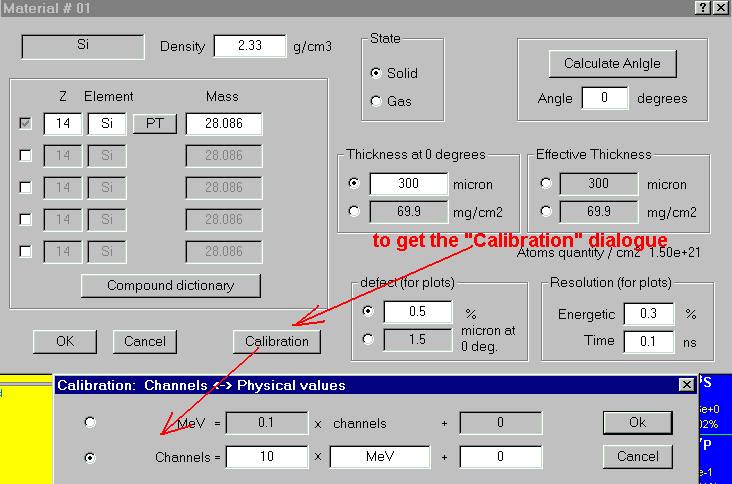The height and width of the screenshot is (484, 732).
Task: Enable the second element row checkbox
Action: [26, 155]
